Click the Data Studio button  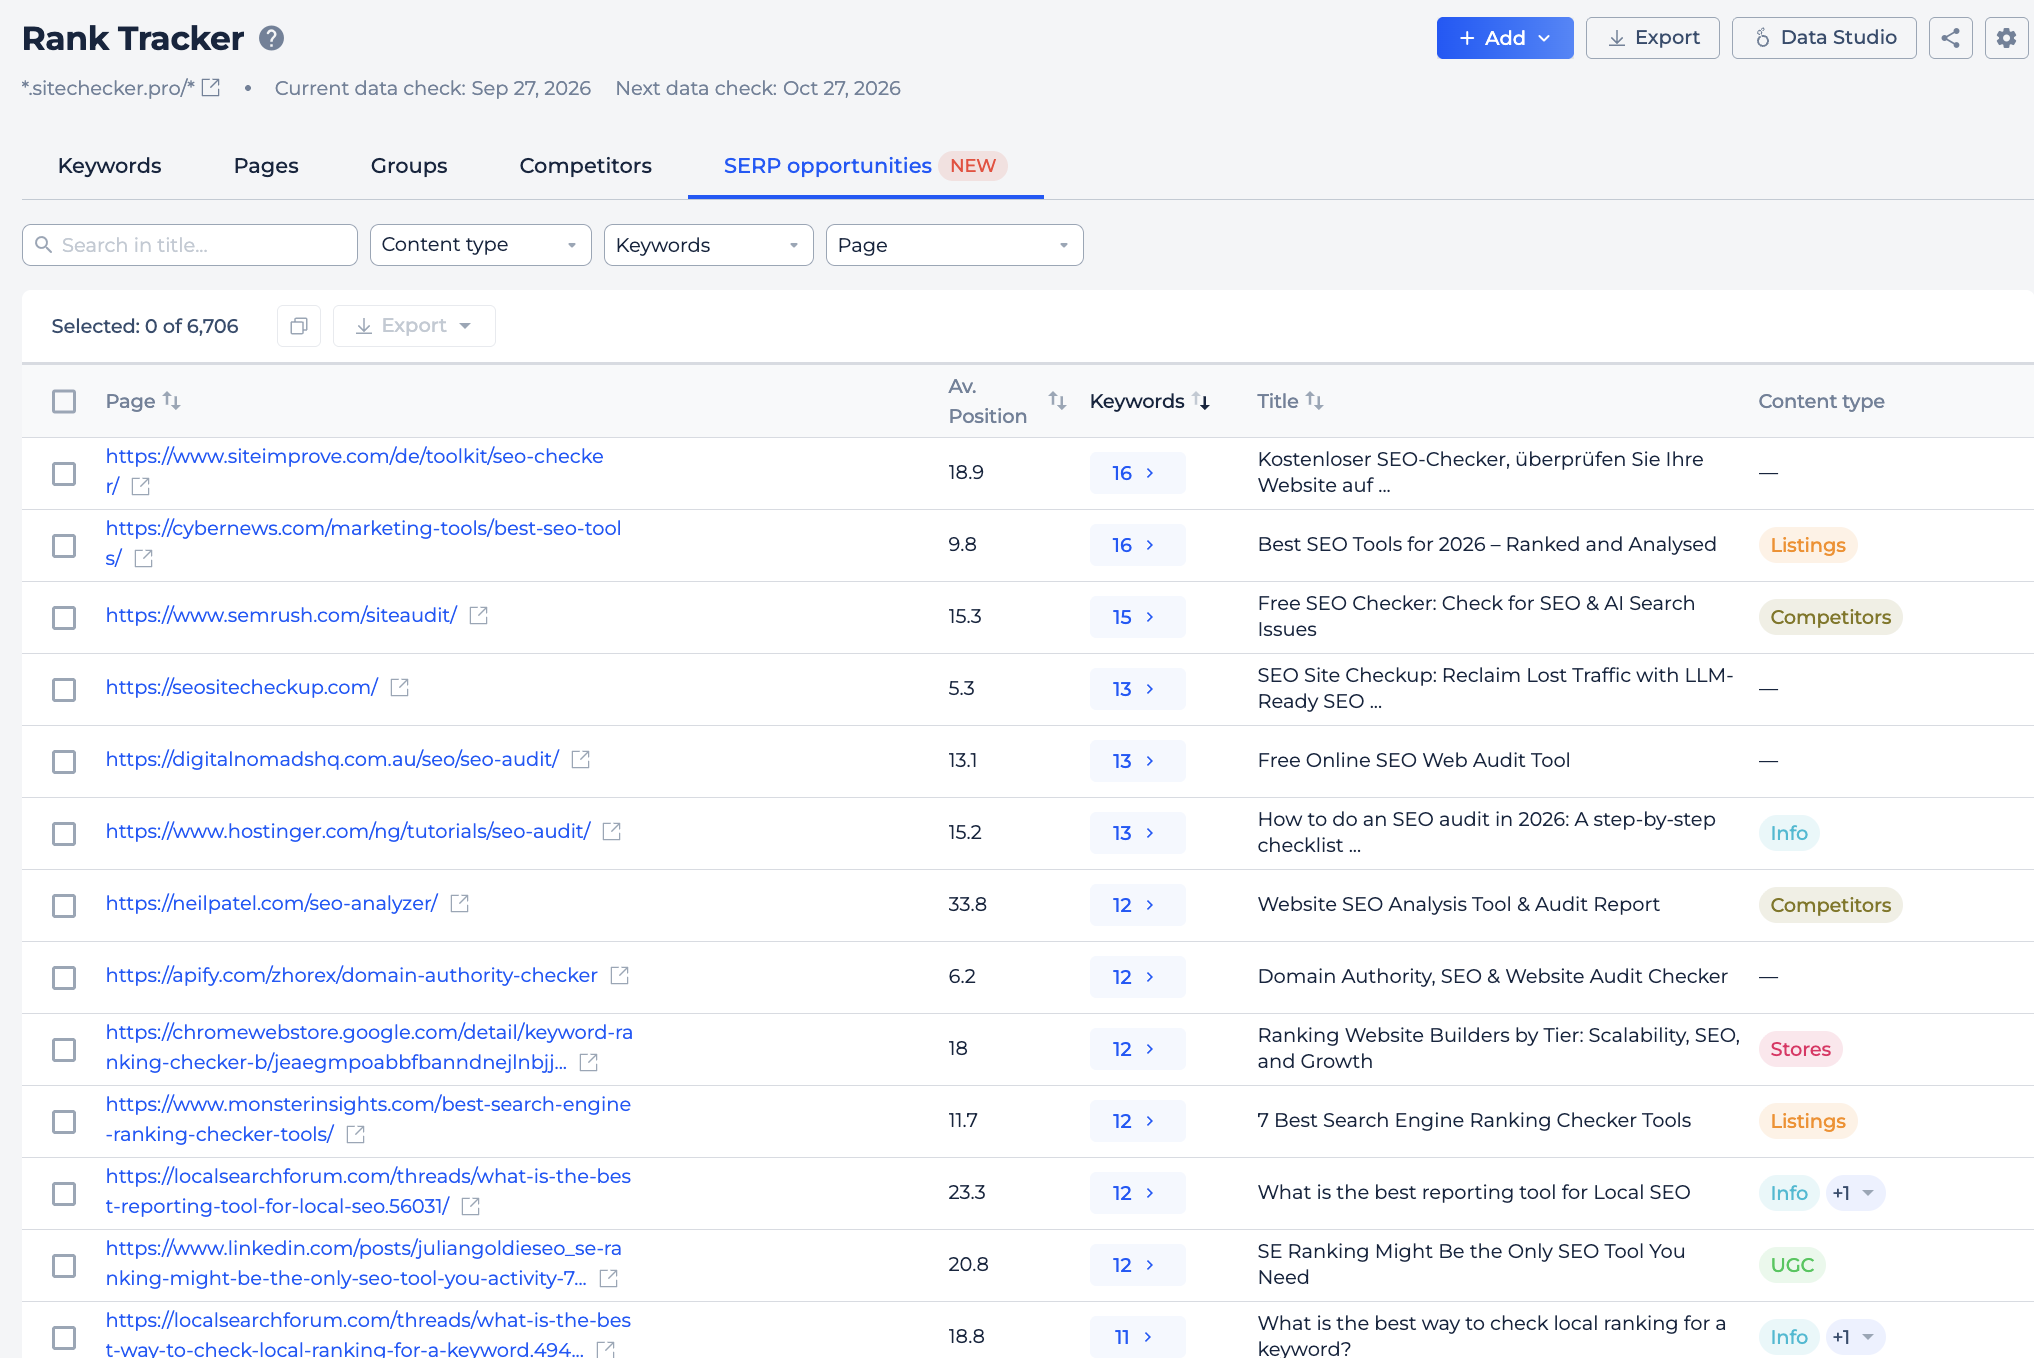point(1824,38)
